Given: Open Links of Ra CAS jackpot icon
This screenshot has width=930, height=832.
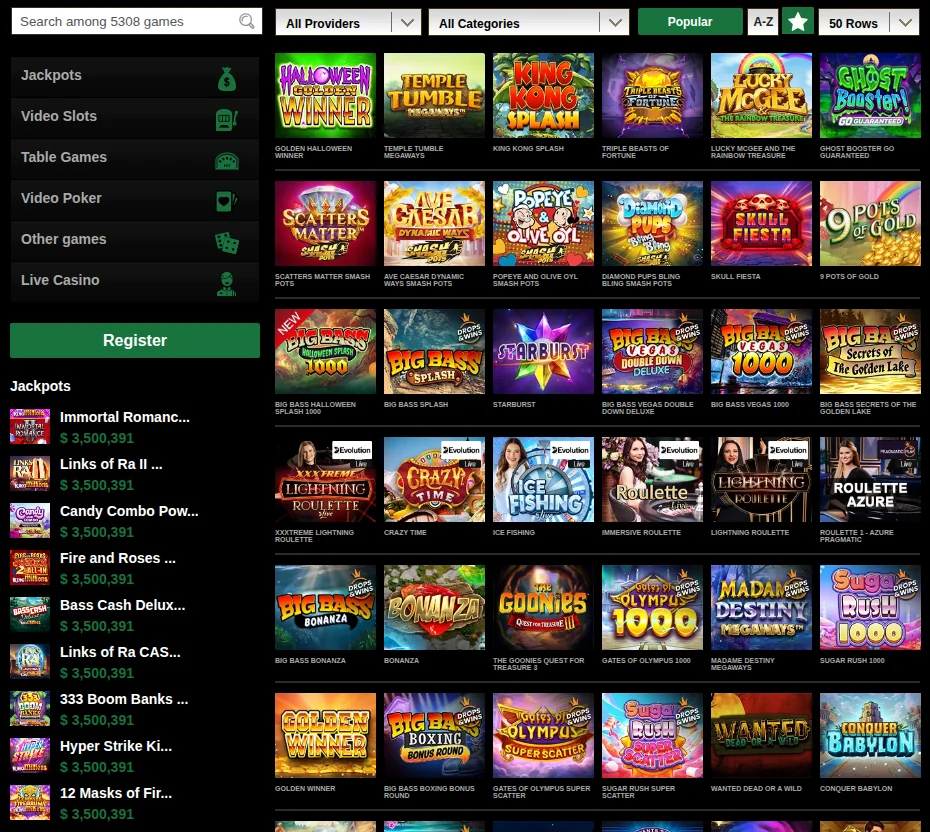Looking at the screenshot, I should 30,661.
